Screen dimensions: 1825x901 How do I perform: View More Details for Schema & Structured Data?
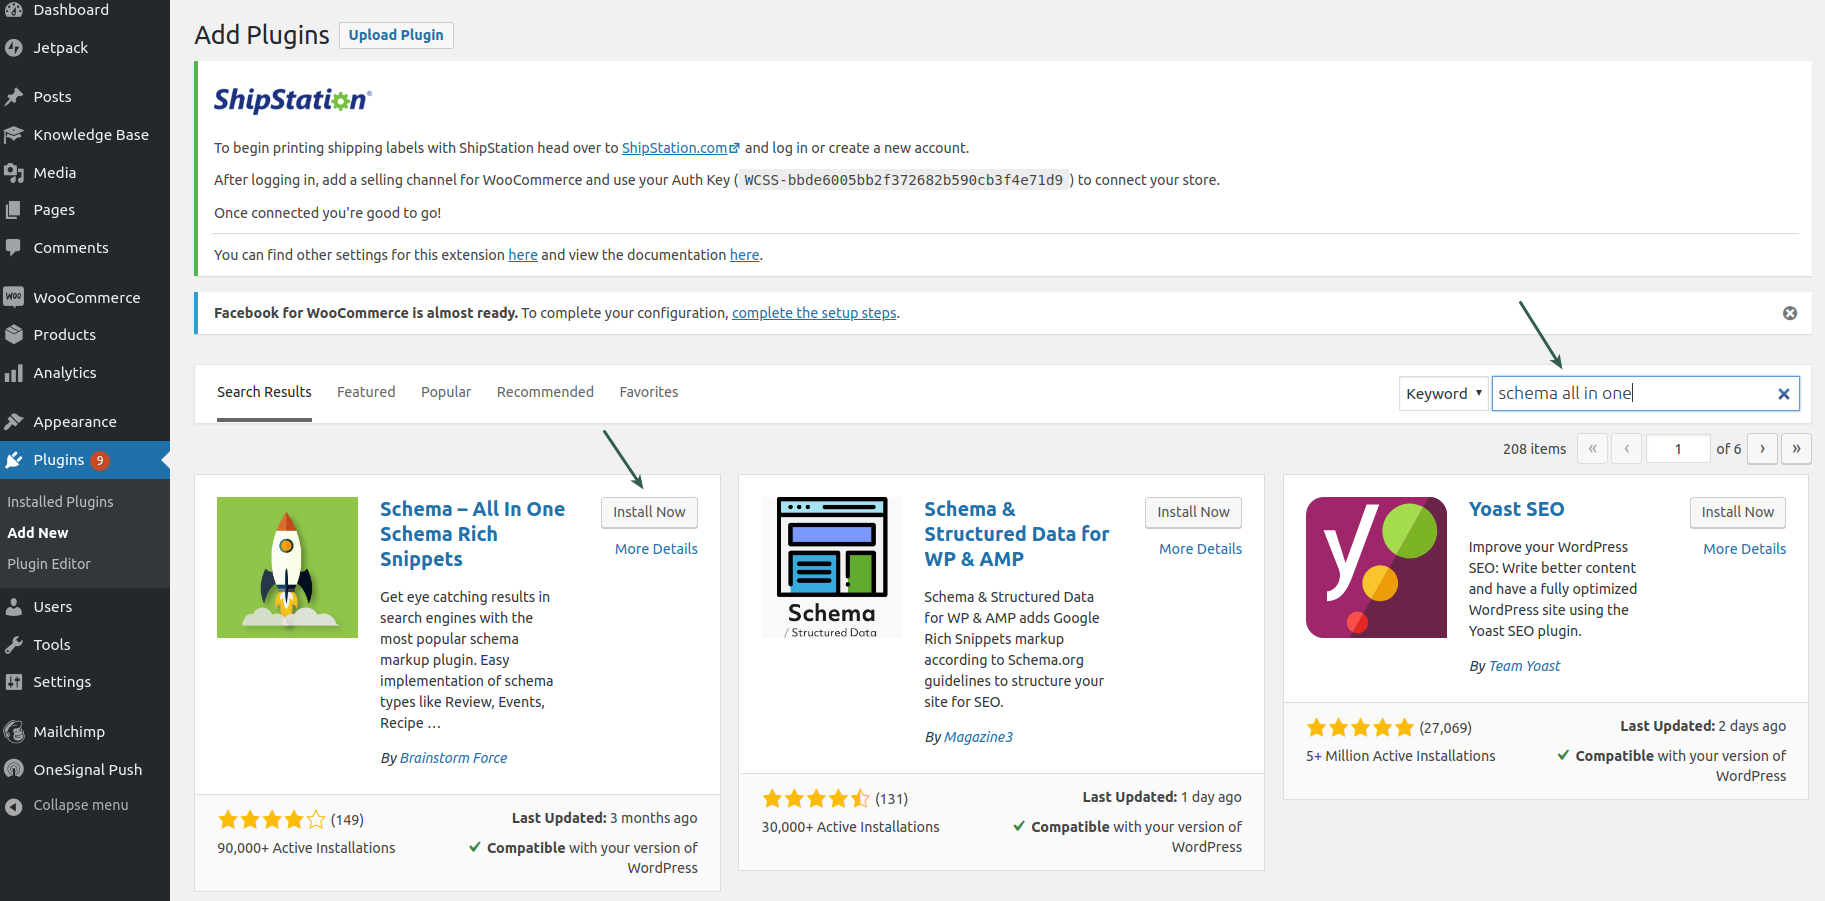pyautogui.click(x=1200, y=549)
